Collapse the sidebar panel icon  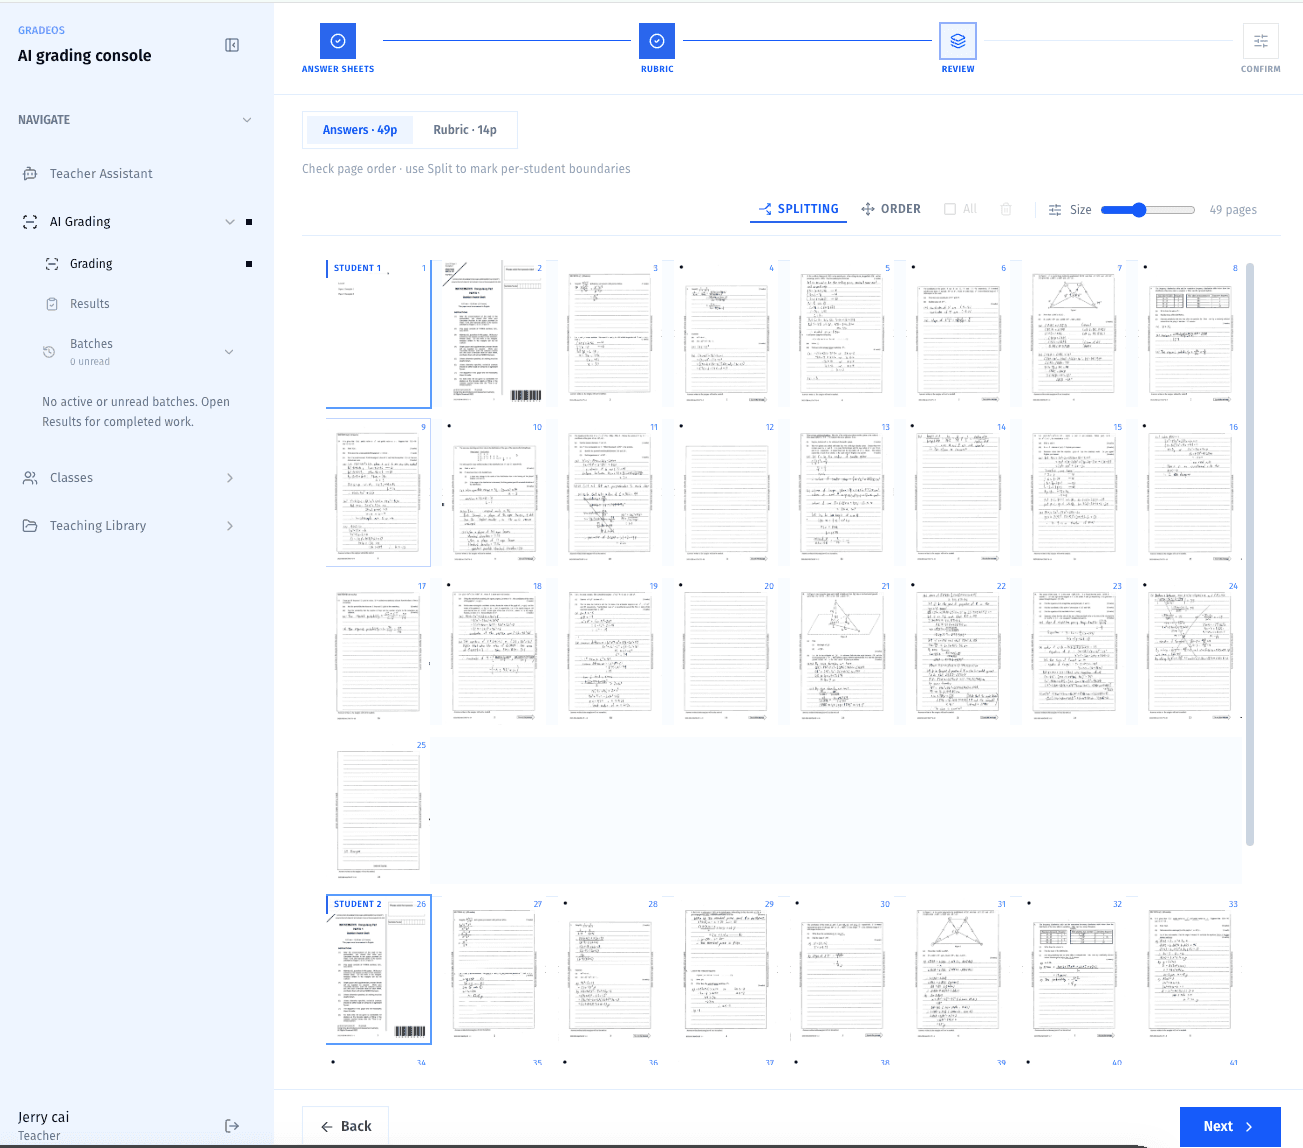point(232,45)
